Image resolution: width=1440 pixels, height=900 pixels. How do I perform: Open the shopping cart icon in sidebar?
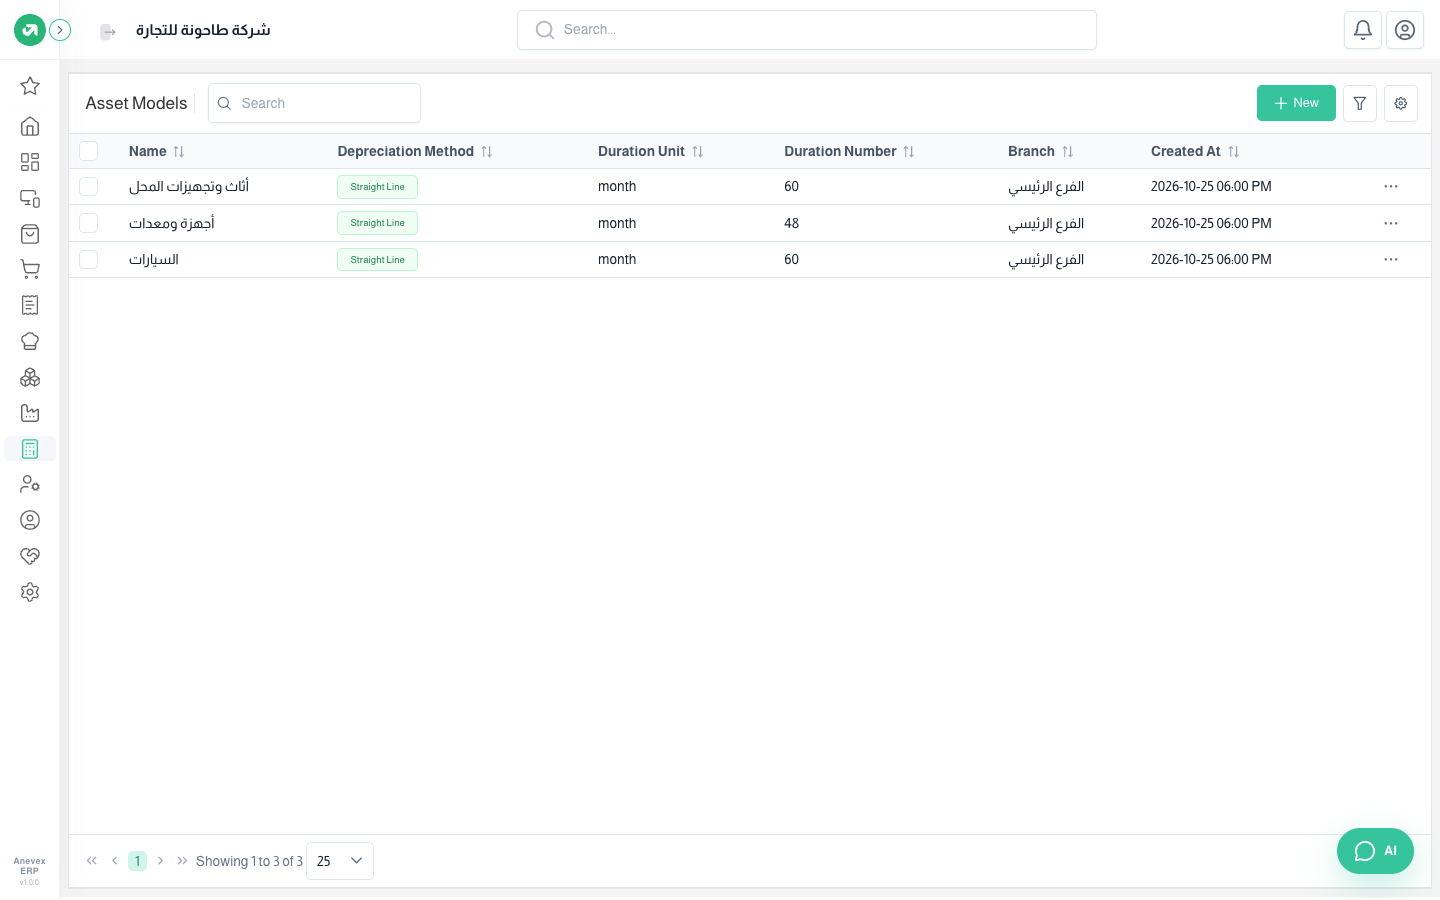tap(30, 269)
